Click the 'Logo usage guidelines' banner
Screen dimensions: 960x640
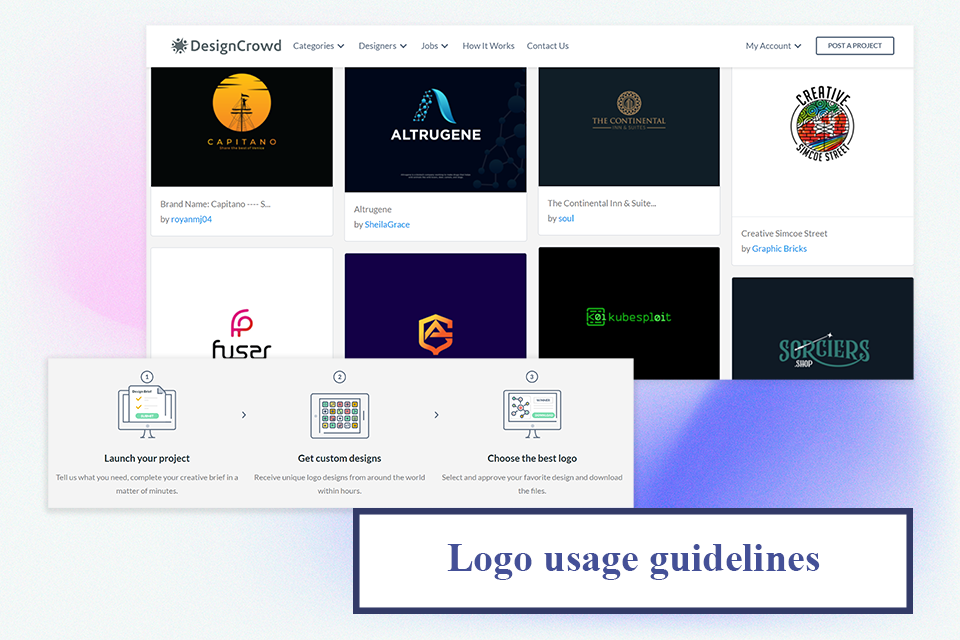(x=633, y=560)
